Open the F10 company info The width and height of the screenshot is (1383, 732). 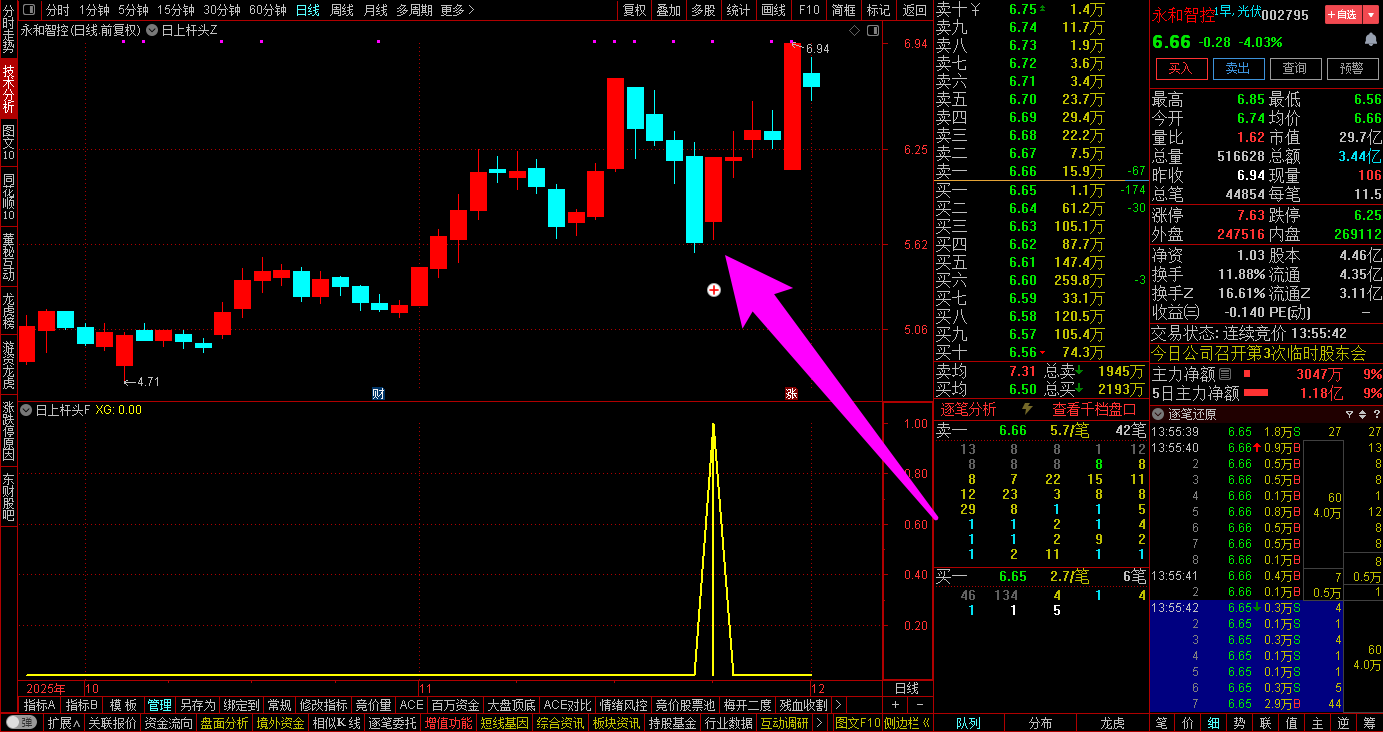coord(809,10)
